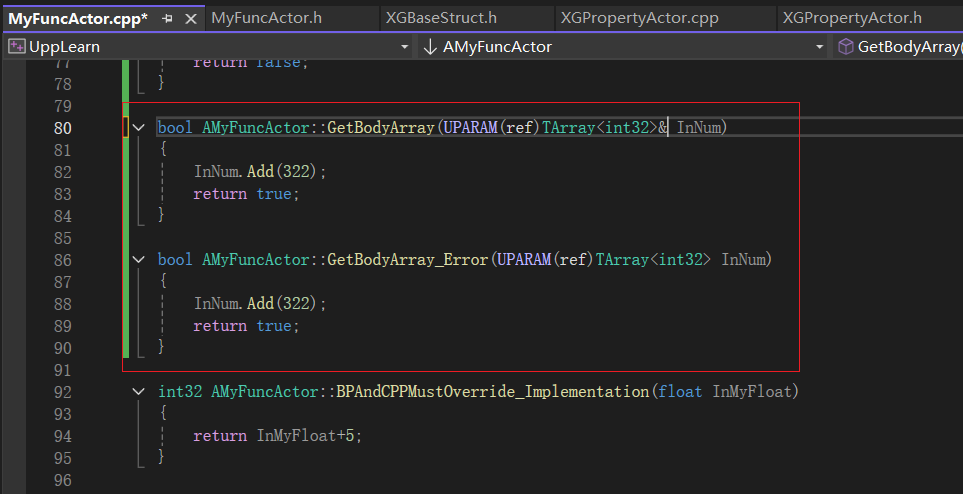This screenshot has width=963, height=494.
Task: Click line number 92 in the gutter
Action: click(63, 391)
